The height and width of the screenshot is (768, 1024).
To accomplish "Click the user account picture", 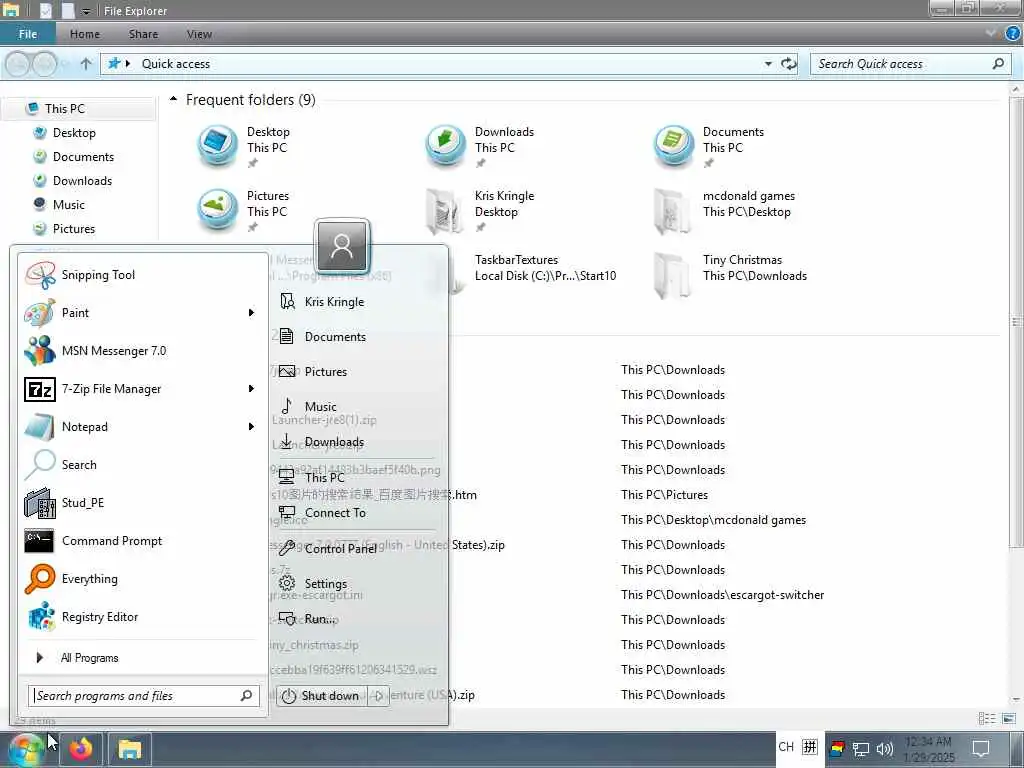I will (x=342, y=246).
